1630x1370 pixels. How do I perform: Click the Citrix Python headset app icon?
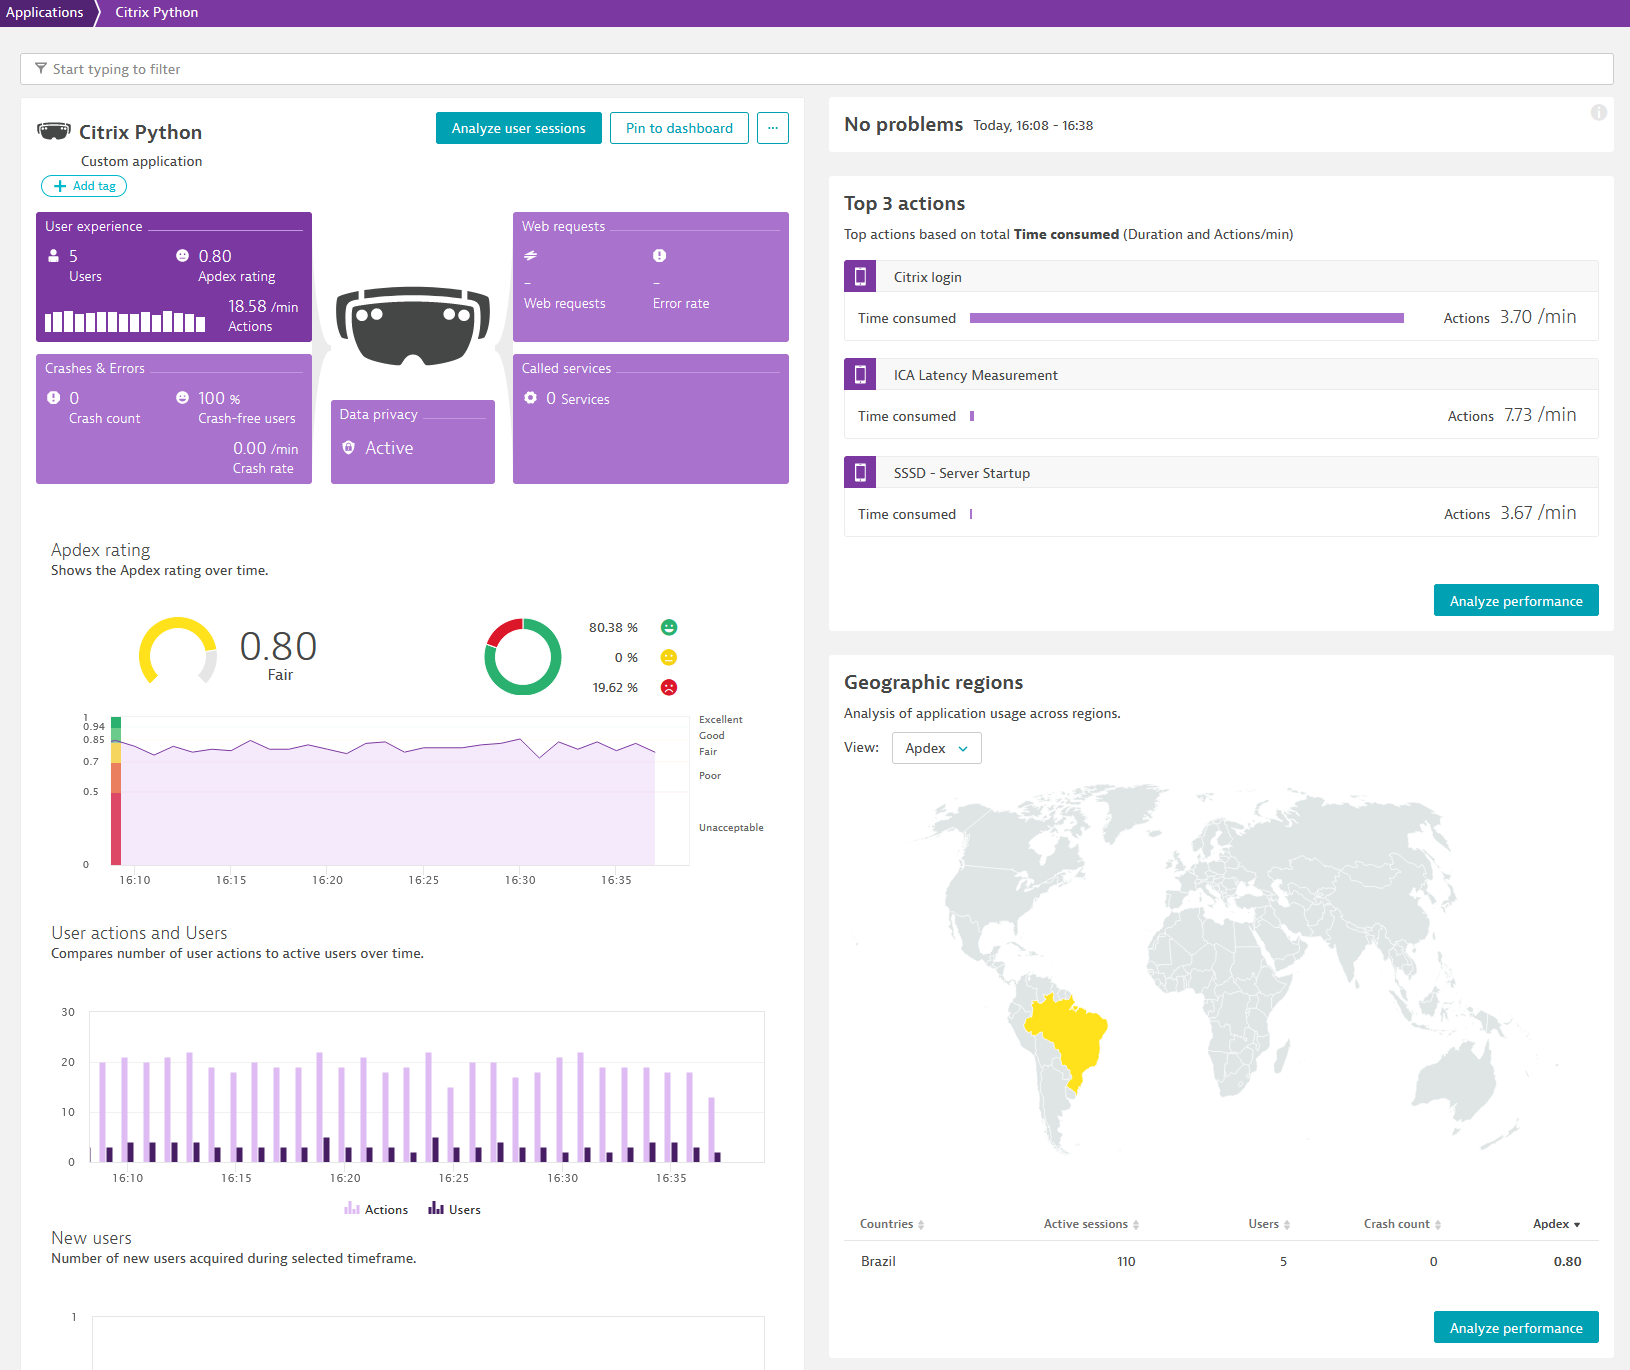click(54, 131)
